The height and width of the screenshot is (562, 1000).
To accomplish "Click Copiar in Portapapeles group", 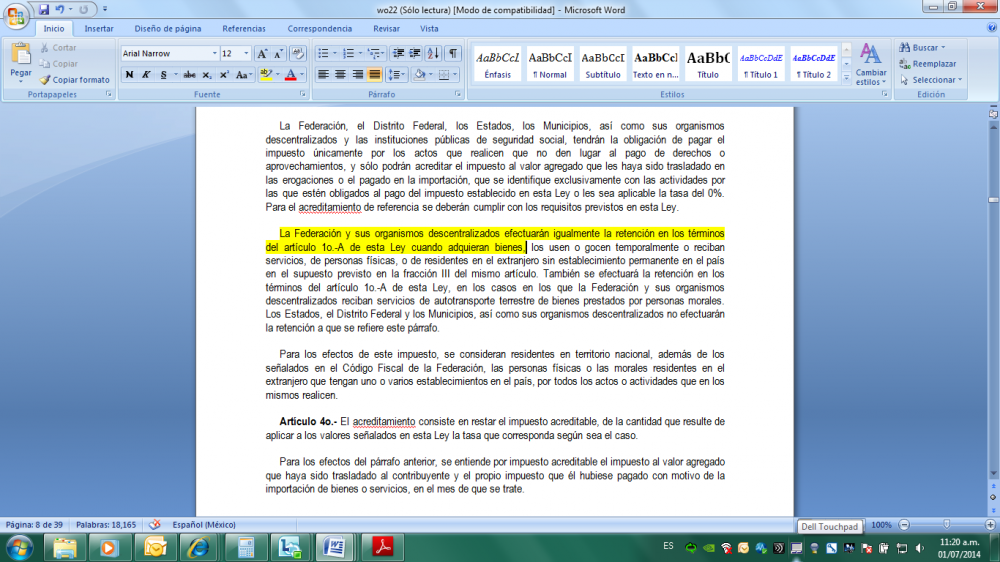I will point(58,64).
